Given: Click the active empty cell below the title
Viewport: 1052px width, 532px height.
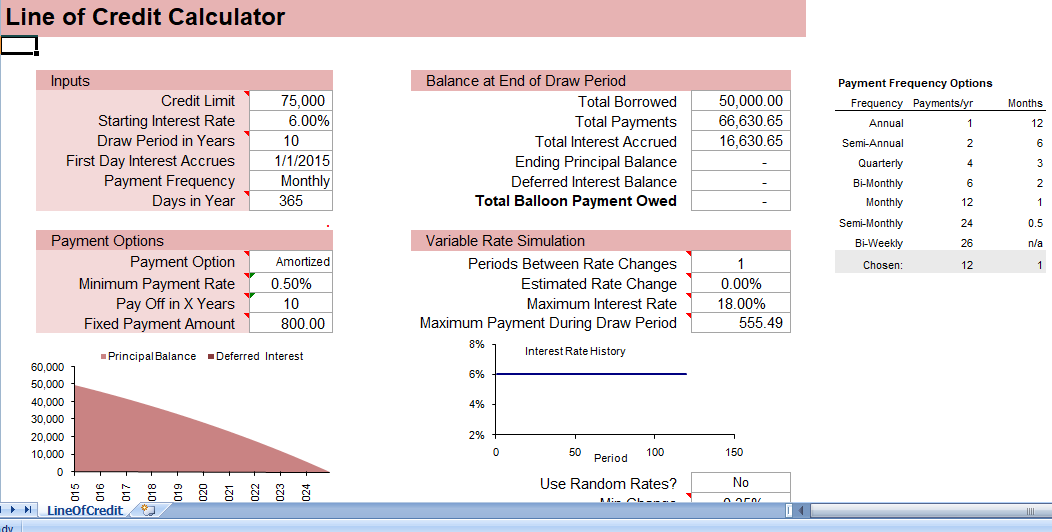Looking at the screenshot, I should [x=19, y=45].
